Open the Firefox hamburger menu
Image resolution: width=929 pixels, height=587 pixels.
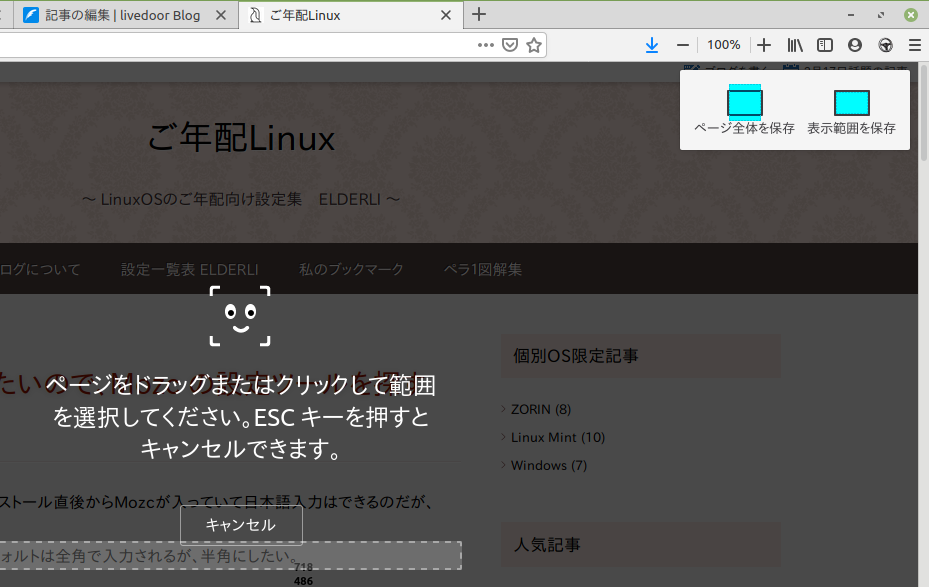(x=915, y=45)
